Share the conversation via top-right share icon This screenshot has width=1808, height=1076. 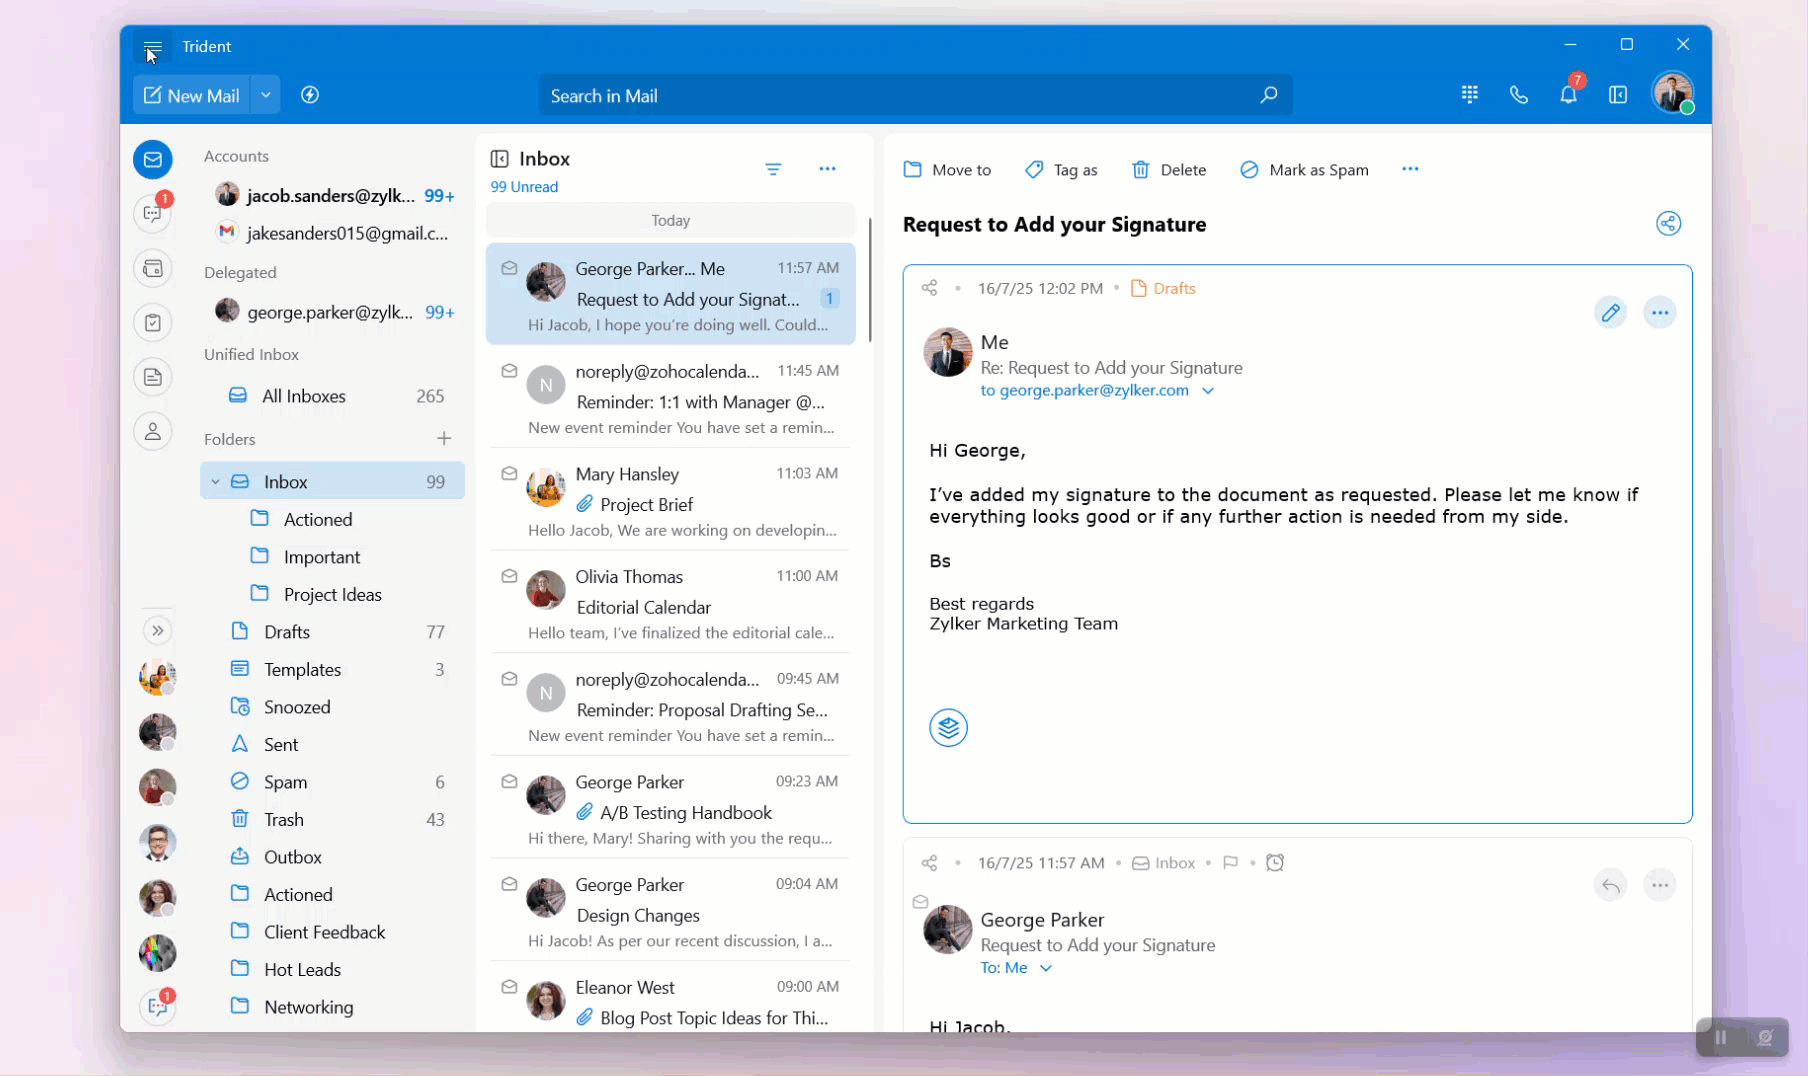(1668, 223)
